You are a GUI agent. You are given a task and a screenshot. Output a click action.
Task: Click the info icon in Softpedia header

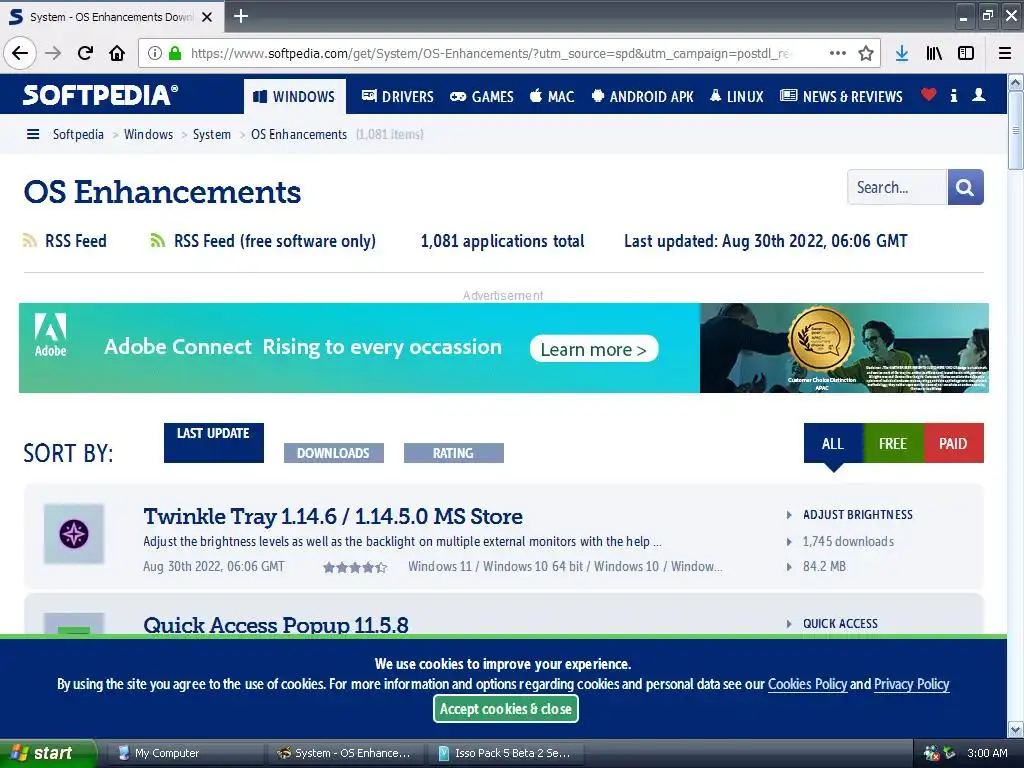[x=953, y=95]
